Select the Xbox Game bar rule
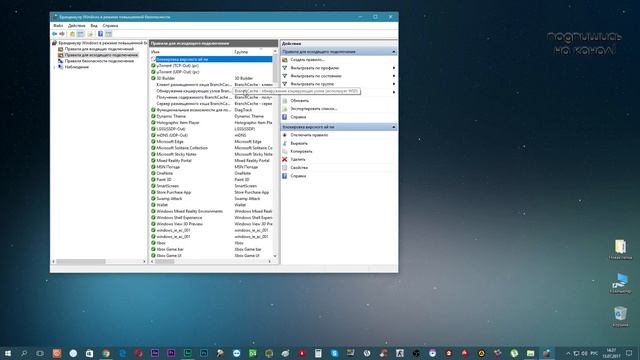Screen dimensions: 640x360 click(x=211, y=249)
